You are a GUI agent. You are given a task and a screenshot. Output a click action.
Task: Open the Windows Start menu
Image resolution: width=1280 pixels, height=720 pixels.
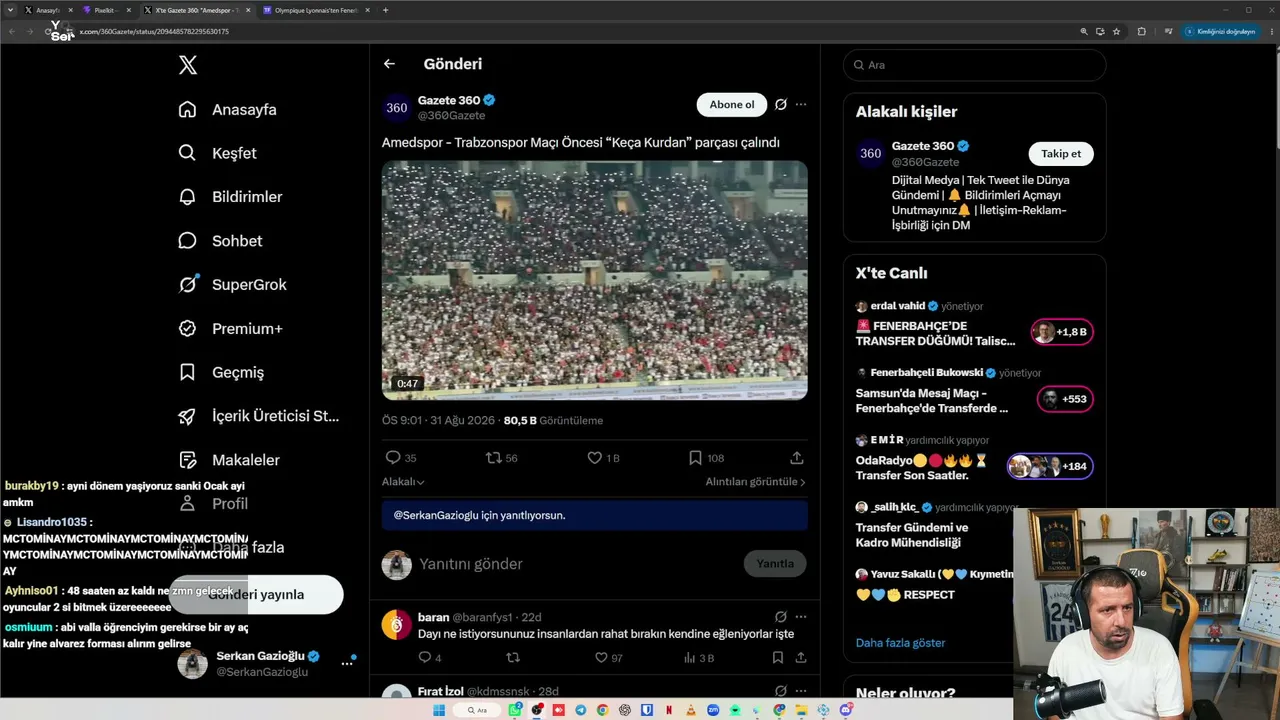(438, 710)
